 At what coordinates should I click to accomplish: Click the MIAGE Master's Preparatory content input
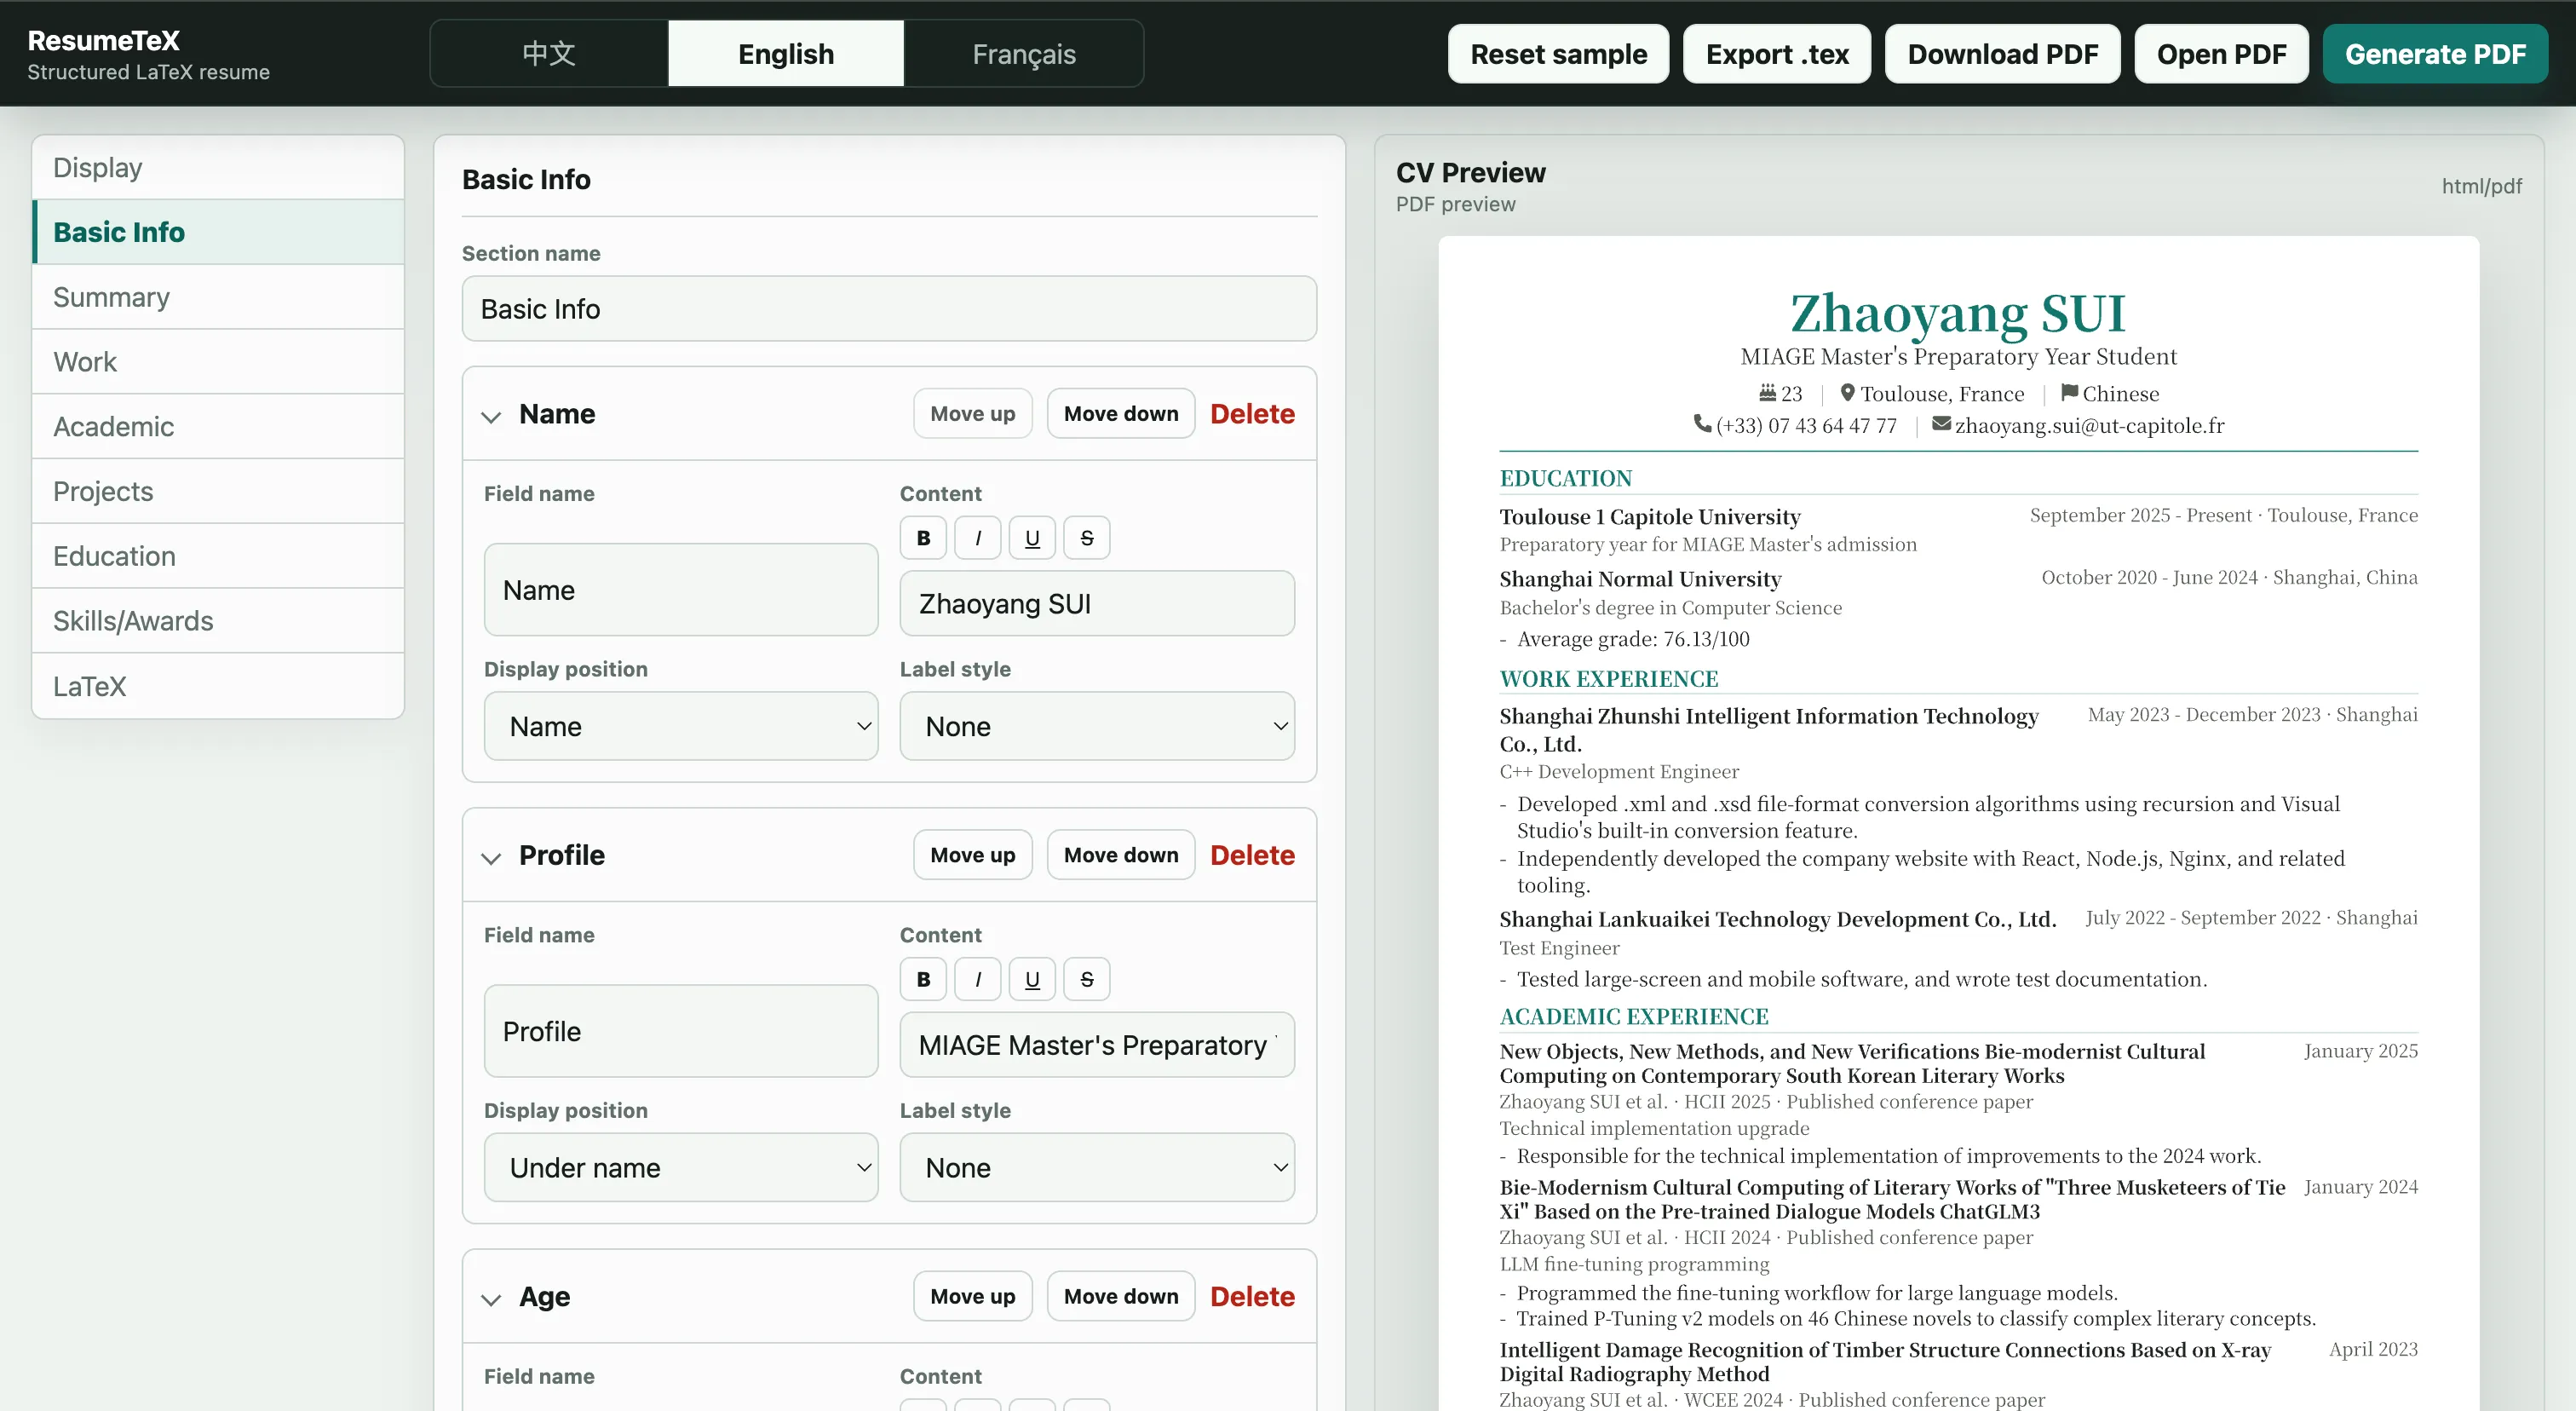click(x=1097, y=1045)
